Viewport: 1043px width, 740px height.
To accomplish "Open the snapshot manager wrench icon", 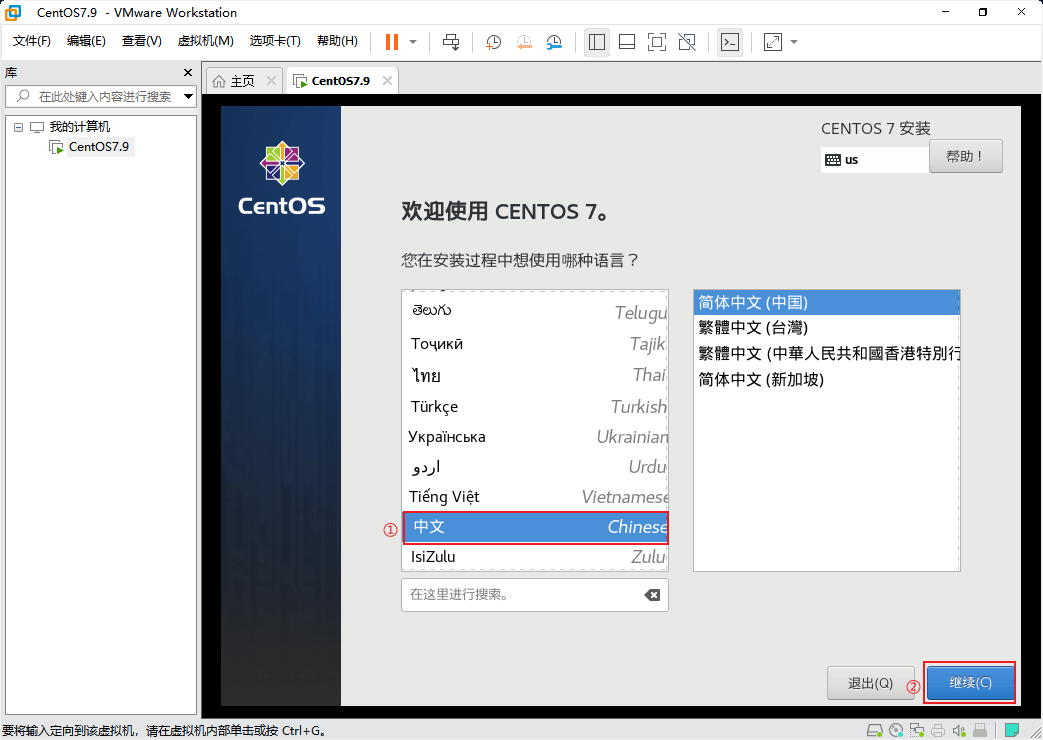I will 554,42.
